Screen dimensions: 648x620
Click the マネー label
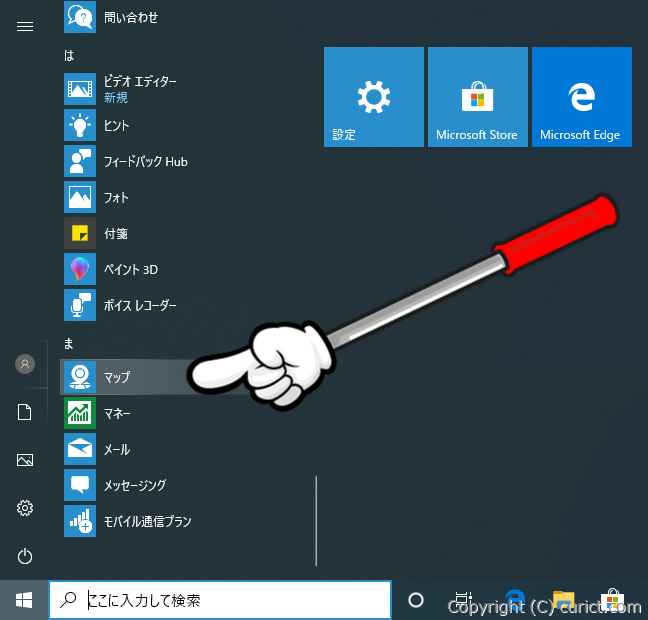pos(117,413)
